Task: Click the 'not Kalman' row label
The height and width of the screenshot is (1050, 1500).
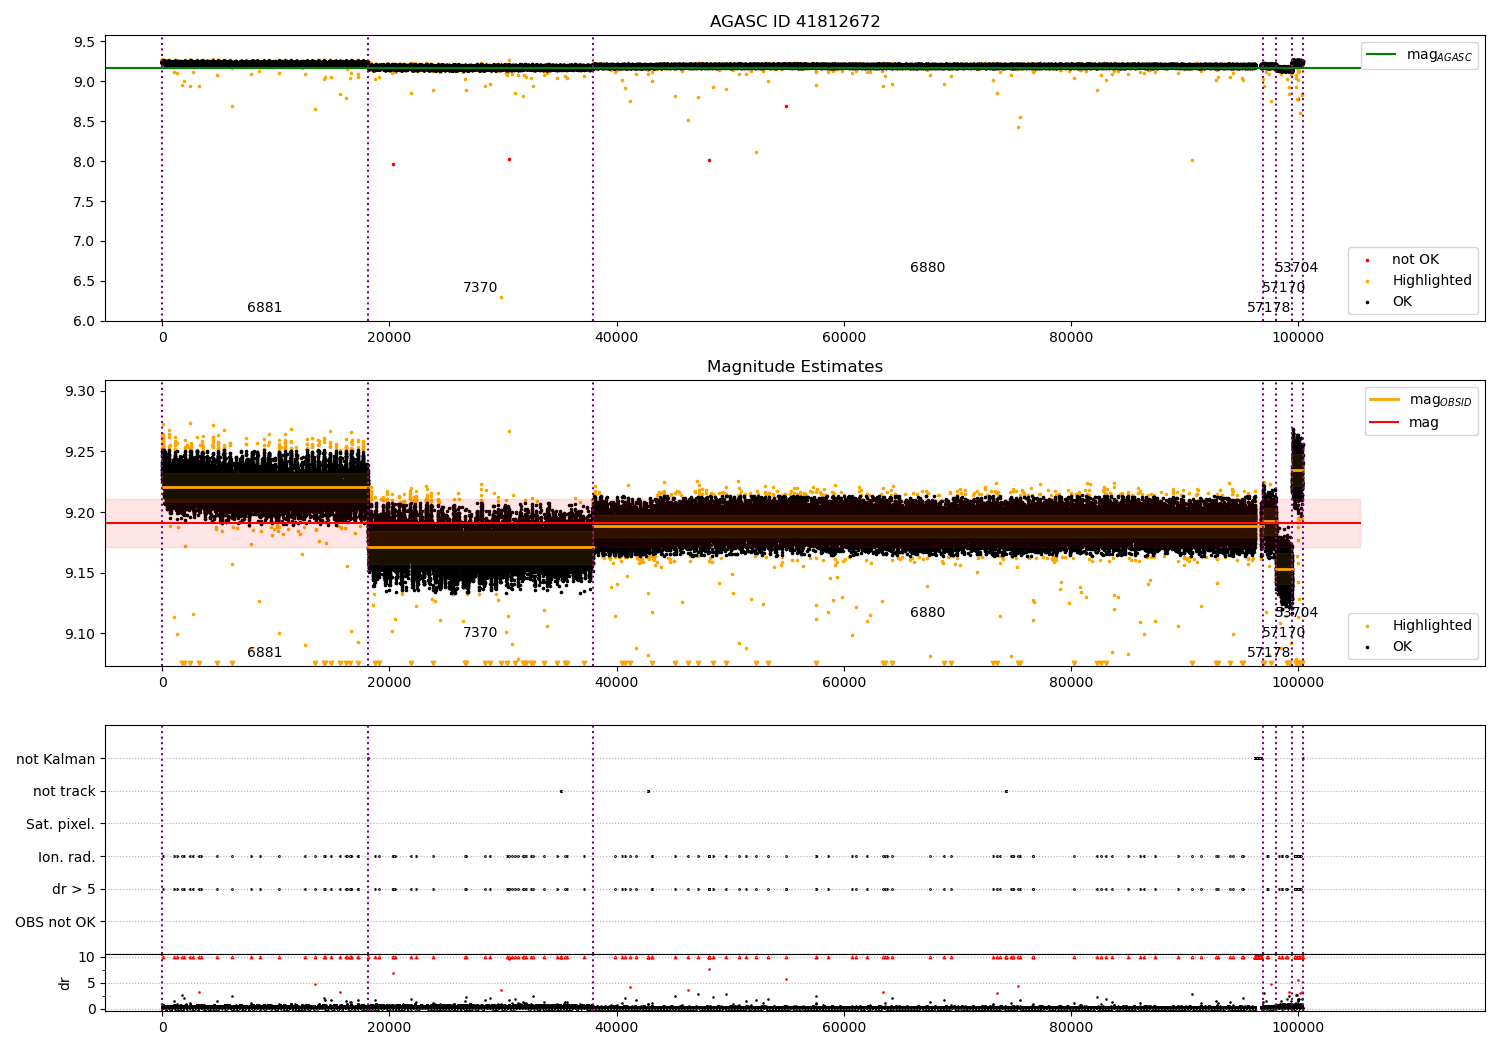Action: [x=56, y=759]
